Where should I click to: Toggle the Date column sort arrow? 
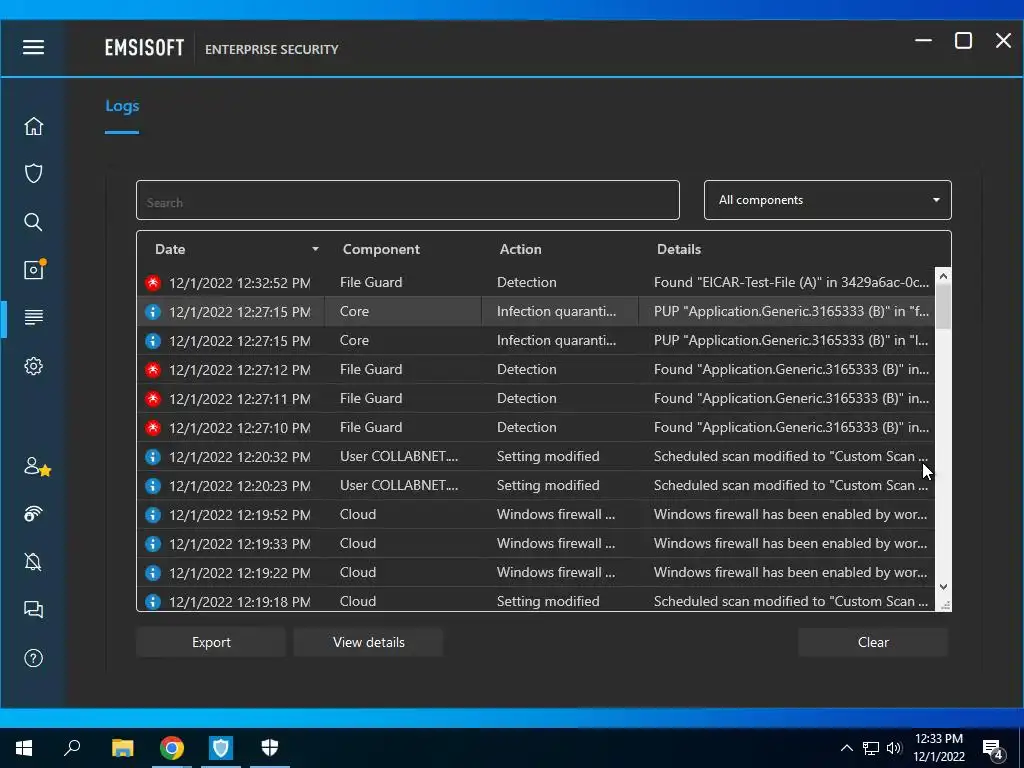[315, 249]
